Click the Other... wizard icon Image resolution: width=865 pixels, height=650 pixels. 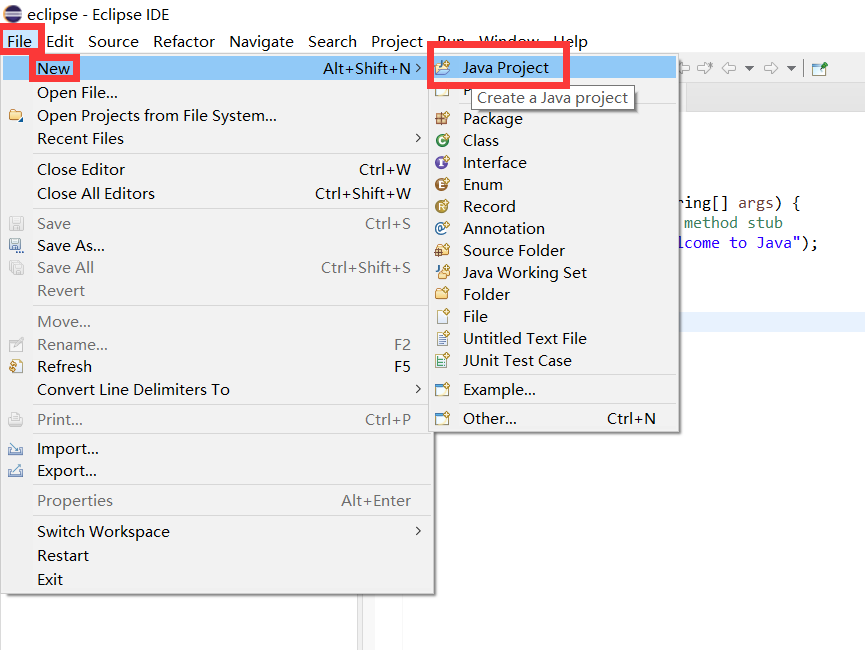(x=442, y=418)
